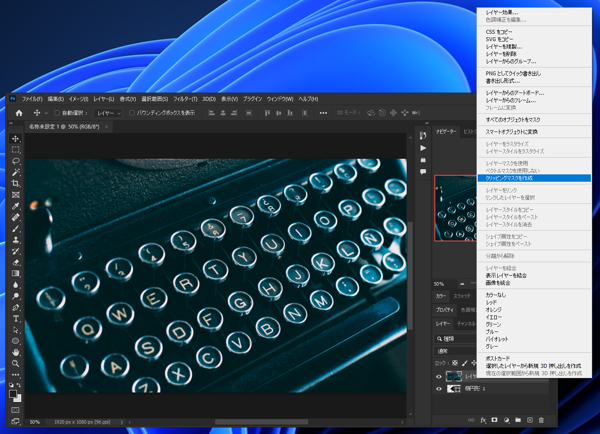Open the レイヤー auto-select dropdown
The width and height of the screenshot is (600, 434).
click(108, 113)
